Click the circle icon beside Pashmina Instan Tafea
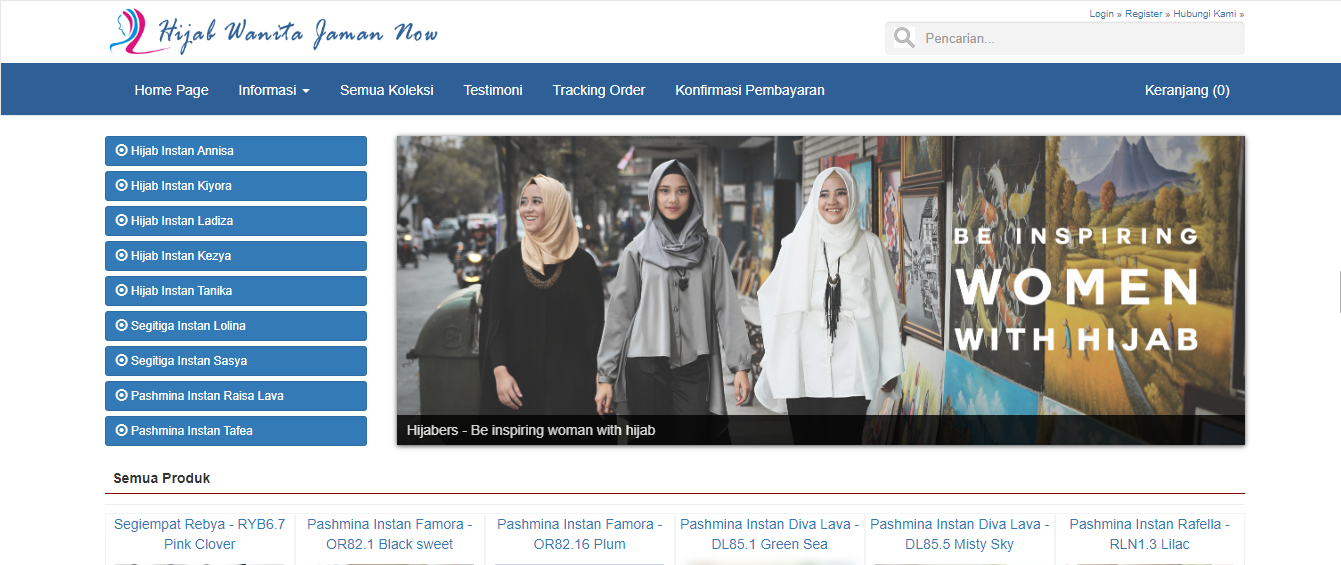 coord(122,431)
